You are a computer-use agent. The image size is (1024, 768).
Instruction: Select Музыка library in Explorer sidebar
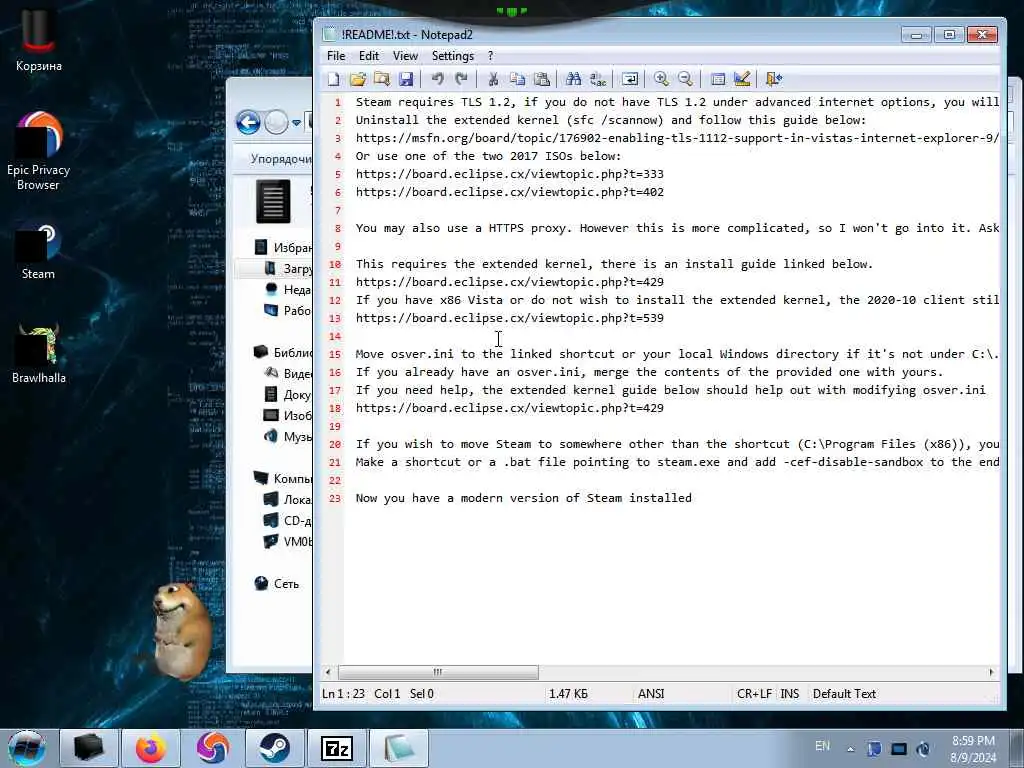coord(287,436)
